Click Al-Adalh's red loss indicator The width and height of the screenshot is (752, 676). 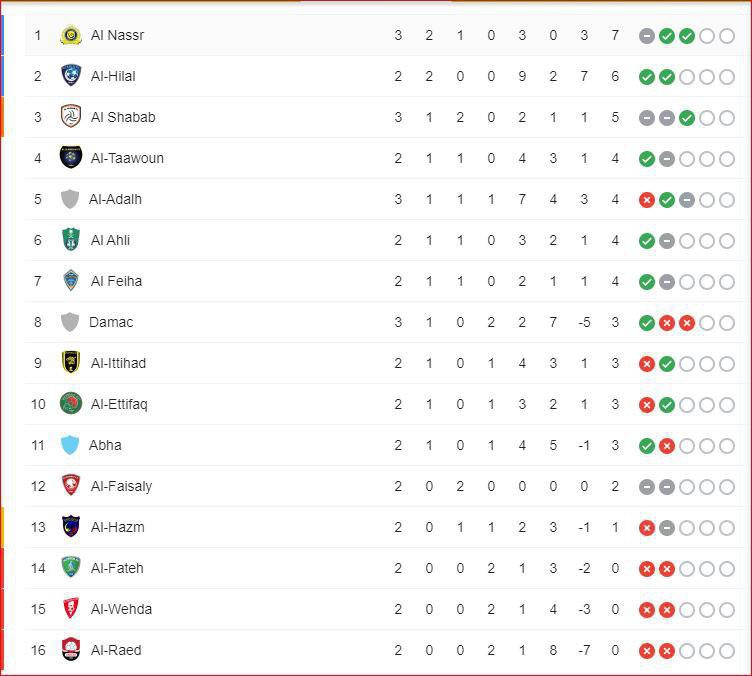pyautogui.click(x=647, y=200)
